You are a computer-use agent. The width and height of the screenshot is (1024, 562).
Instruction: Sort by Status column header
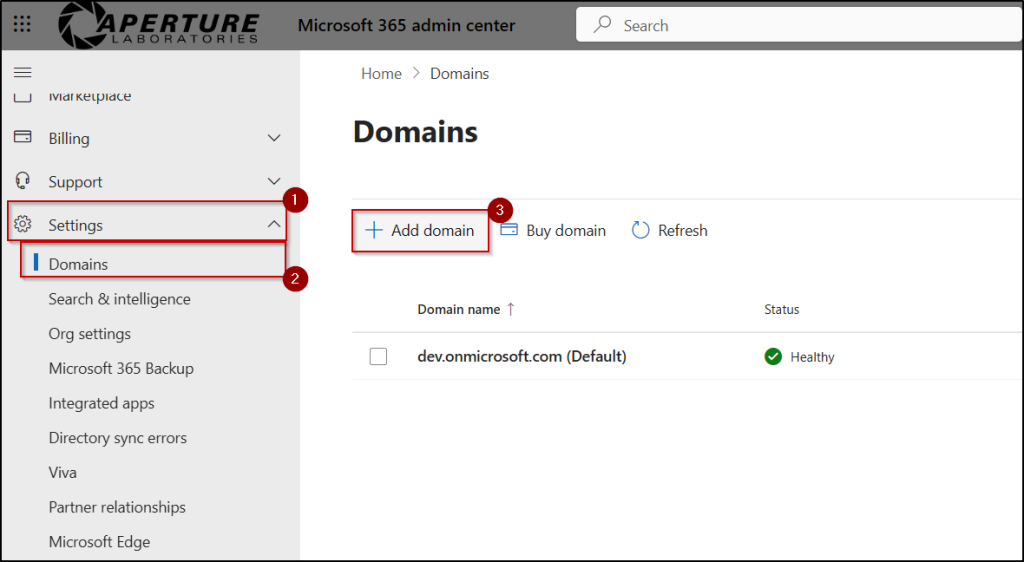pyautogui.click(x=782, y=309)
